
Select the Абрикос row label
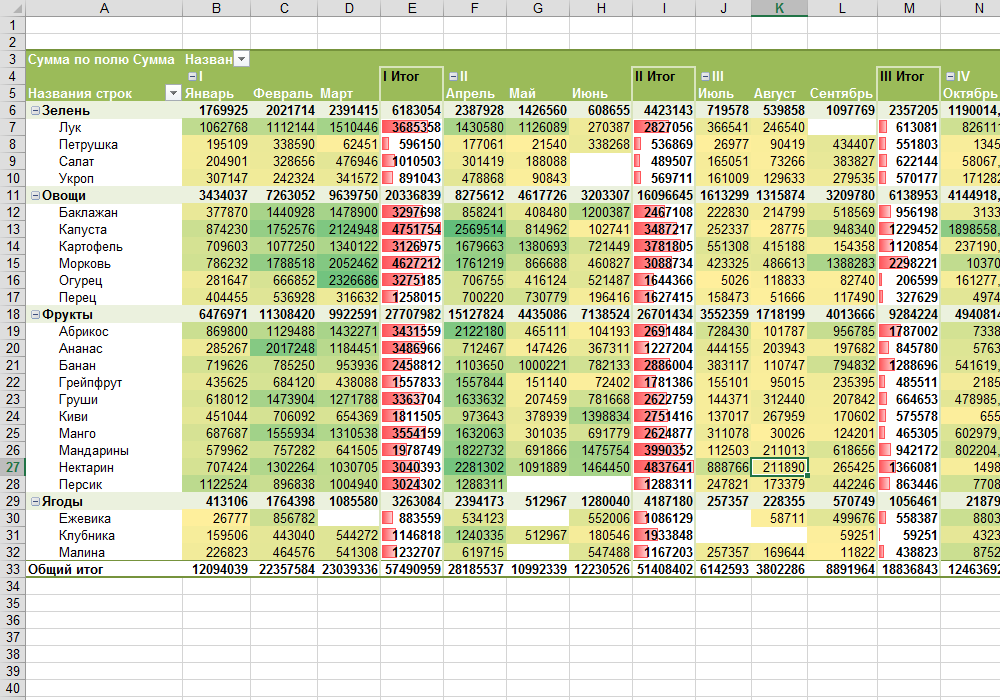[x=104, y=332]
